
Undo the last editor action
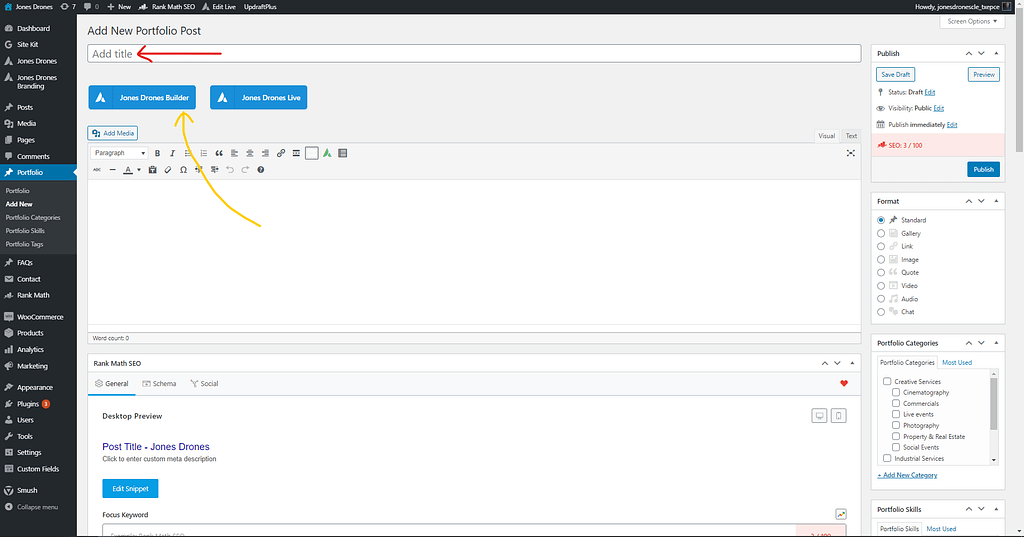click(230, 170)
